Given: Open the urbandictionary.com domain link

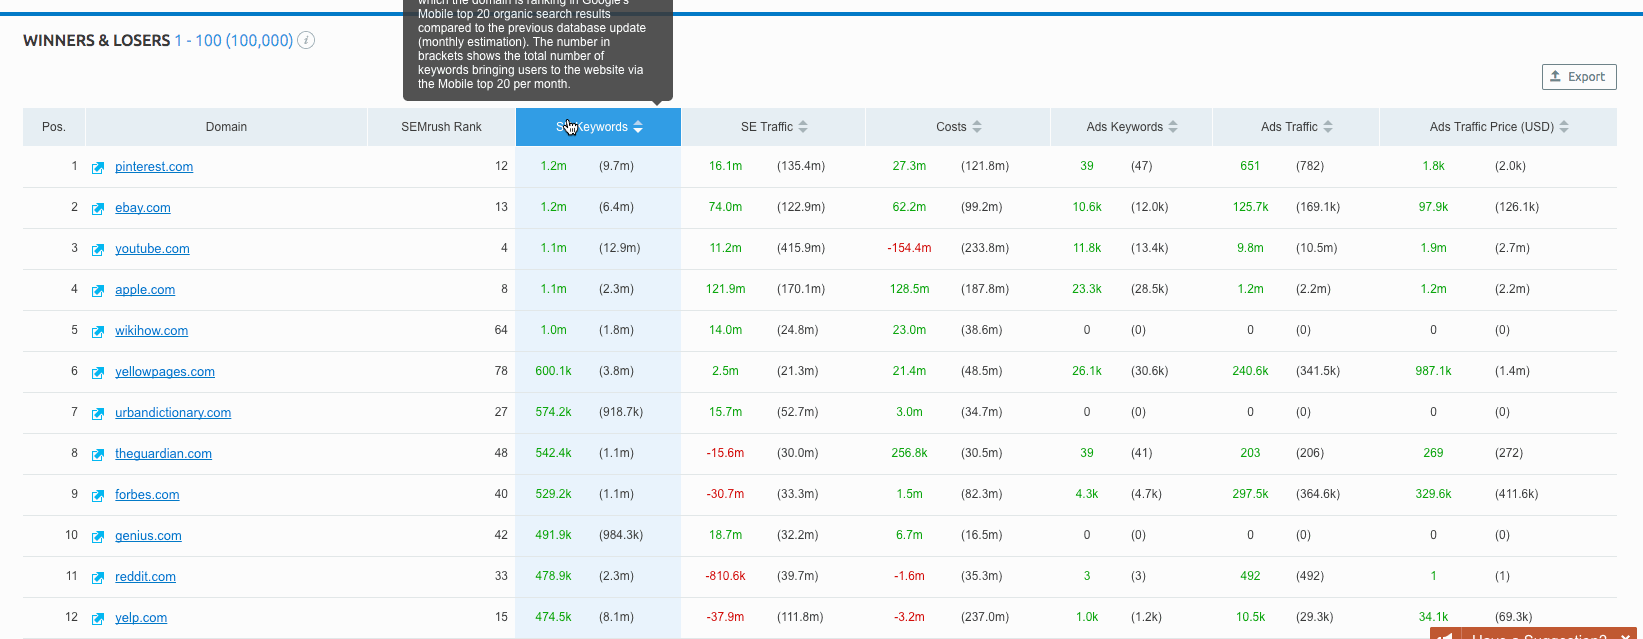Looking at the screenshot, I should click(x=173, y=413).
